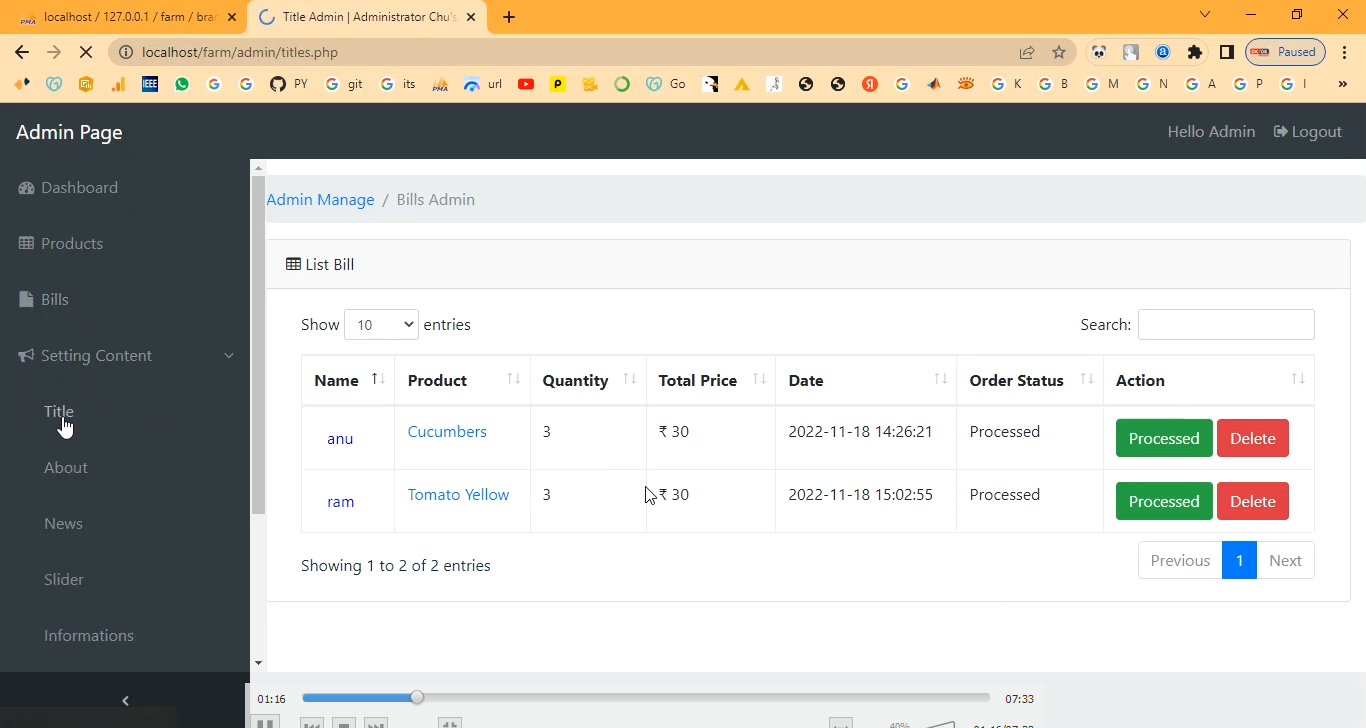Open the Chrome three-dot menu
The image size is (1366, 728).
1345,52
